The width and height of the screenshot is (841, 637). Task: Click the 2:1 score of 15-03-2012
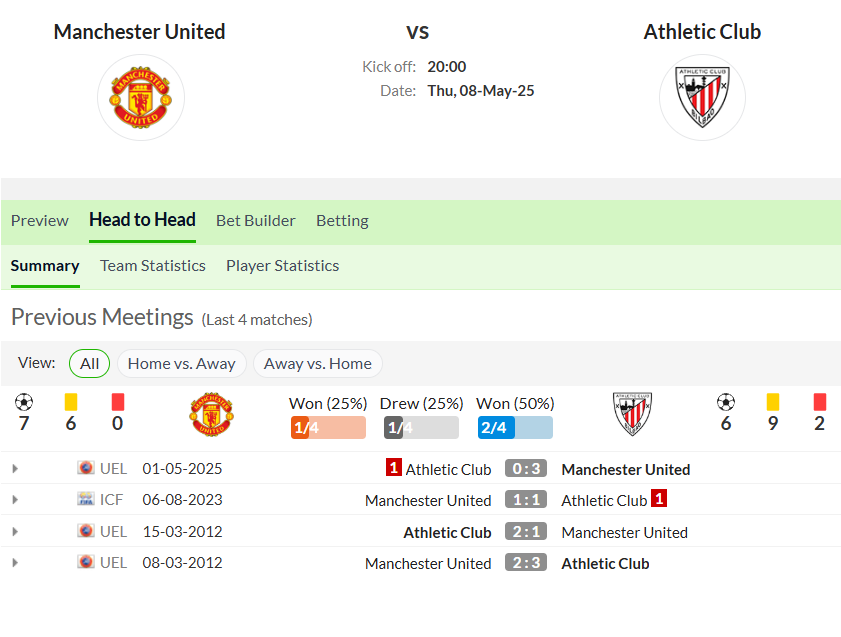pos(526,531)
